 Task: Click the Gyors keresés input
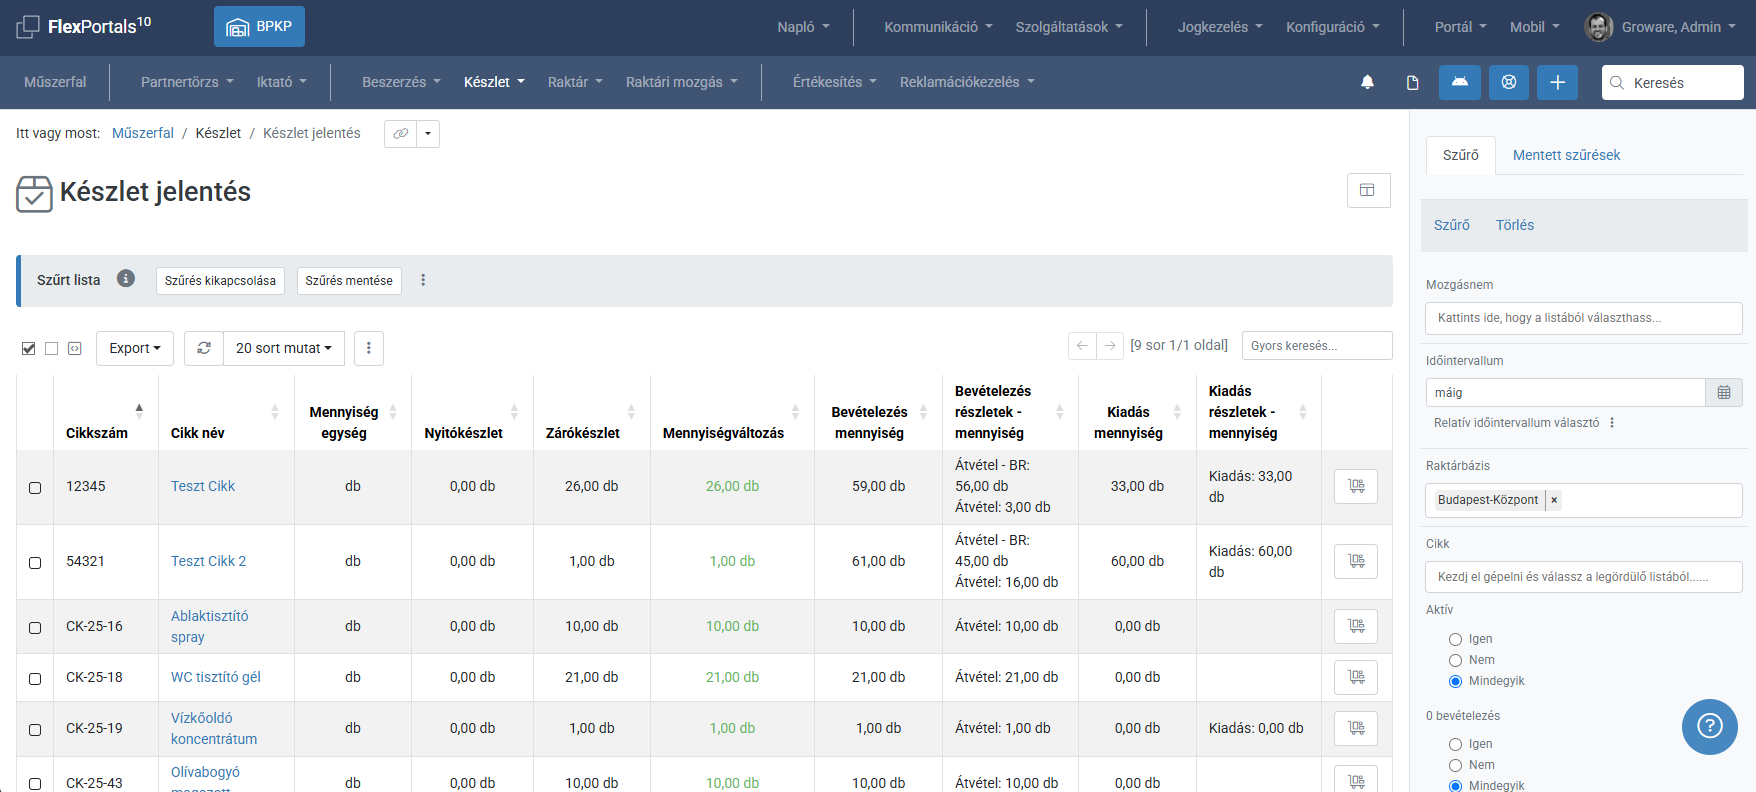(1317, 346)
